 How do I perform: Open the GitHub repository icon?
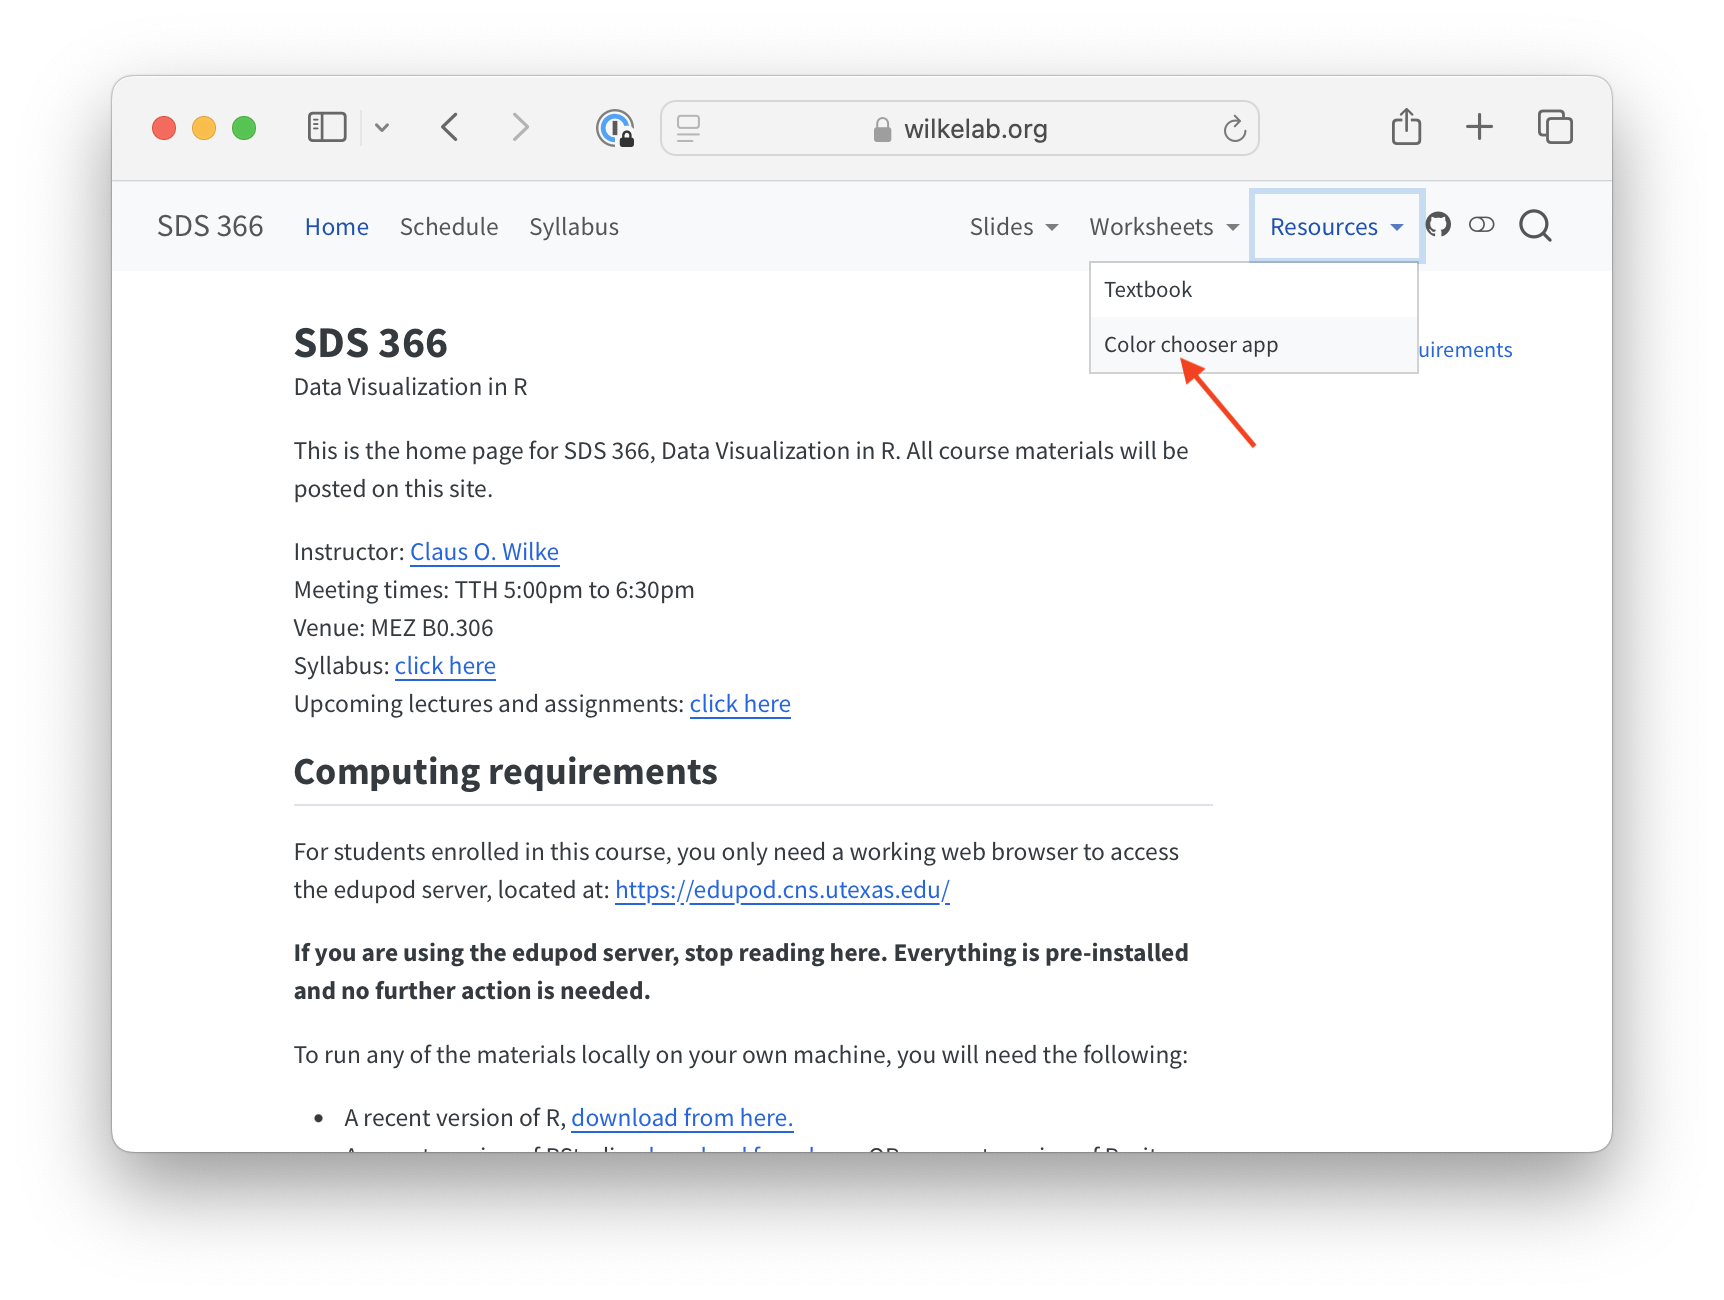pyautogui.click(x=1438, y=225)
